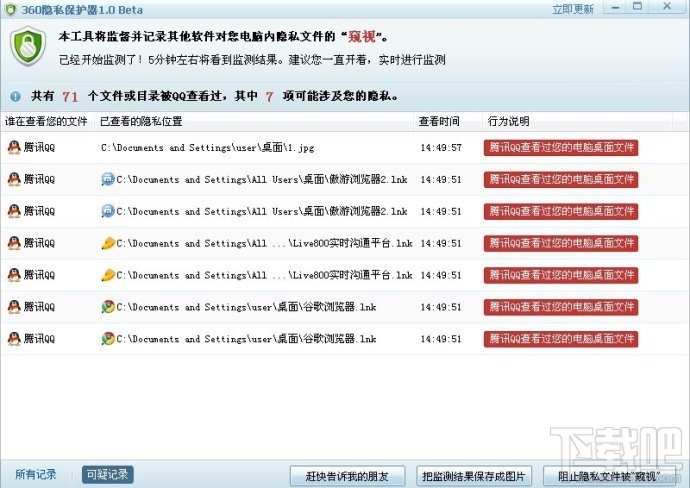Screen dimensions: 690x488
Task: Click the Maxthon icon in the first 傲游浏览器2.lnk row
Action: (108, 179)
